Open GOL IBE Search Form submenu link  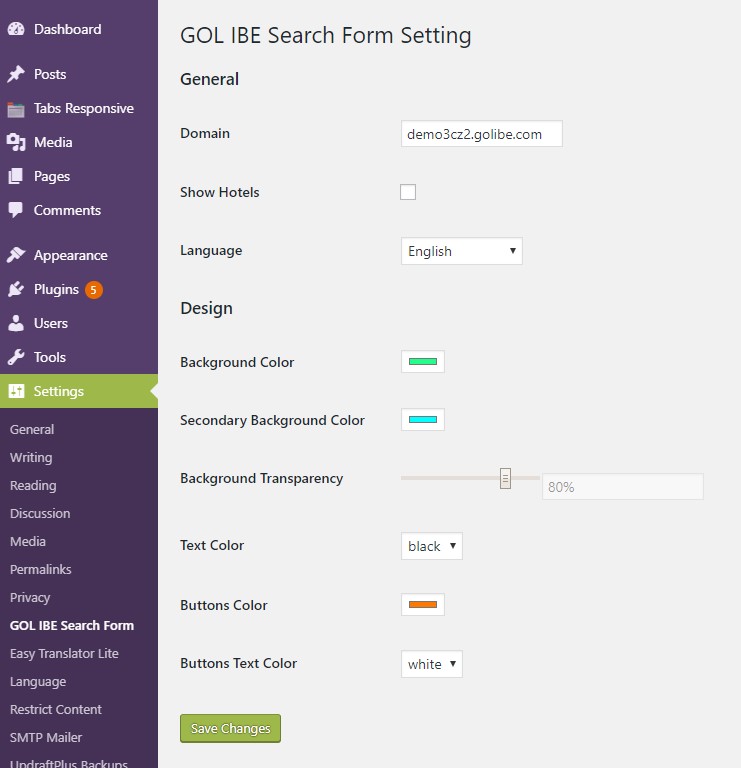click(x=72, y=625)
